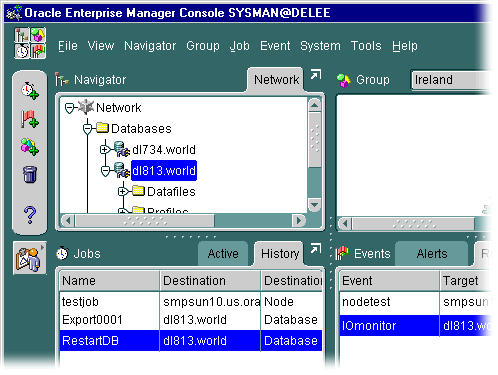Select the Export0001 job row

(191, 320)
